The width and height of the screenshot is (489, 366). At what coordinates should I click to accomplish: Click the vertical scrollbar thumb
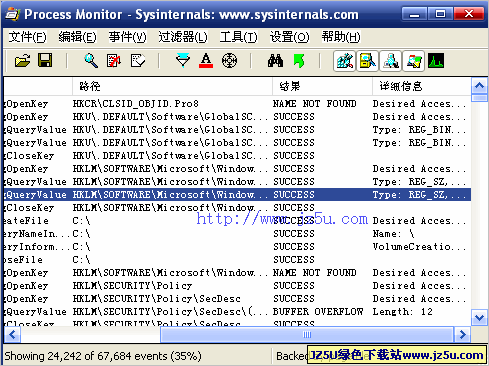click(479, 98)
